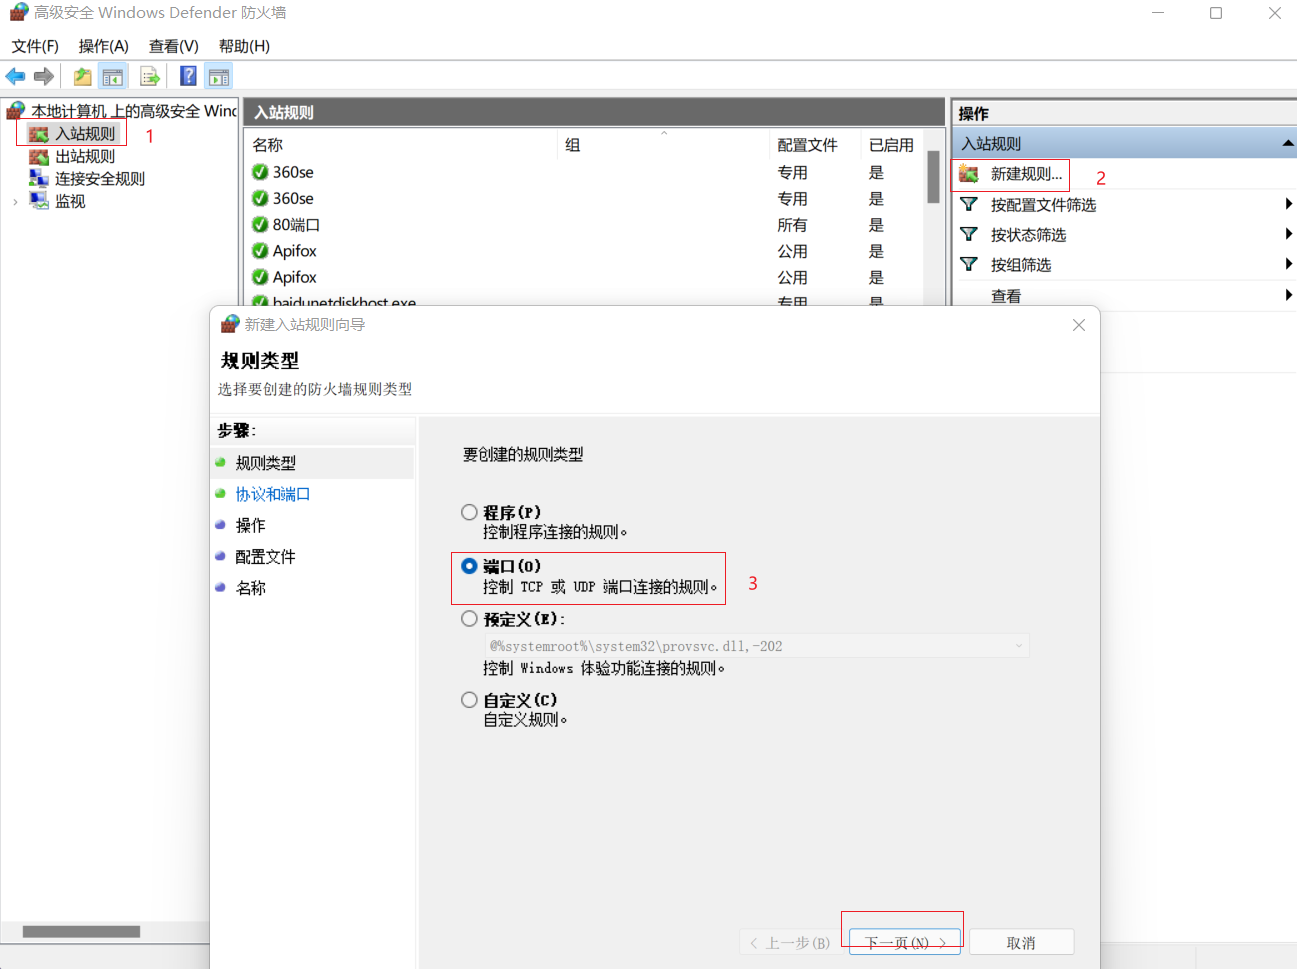Screen dimensions: 1297x969
Task: Select 出站规则 in the console tree
Action: 85,157
